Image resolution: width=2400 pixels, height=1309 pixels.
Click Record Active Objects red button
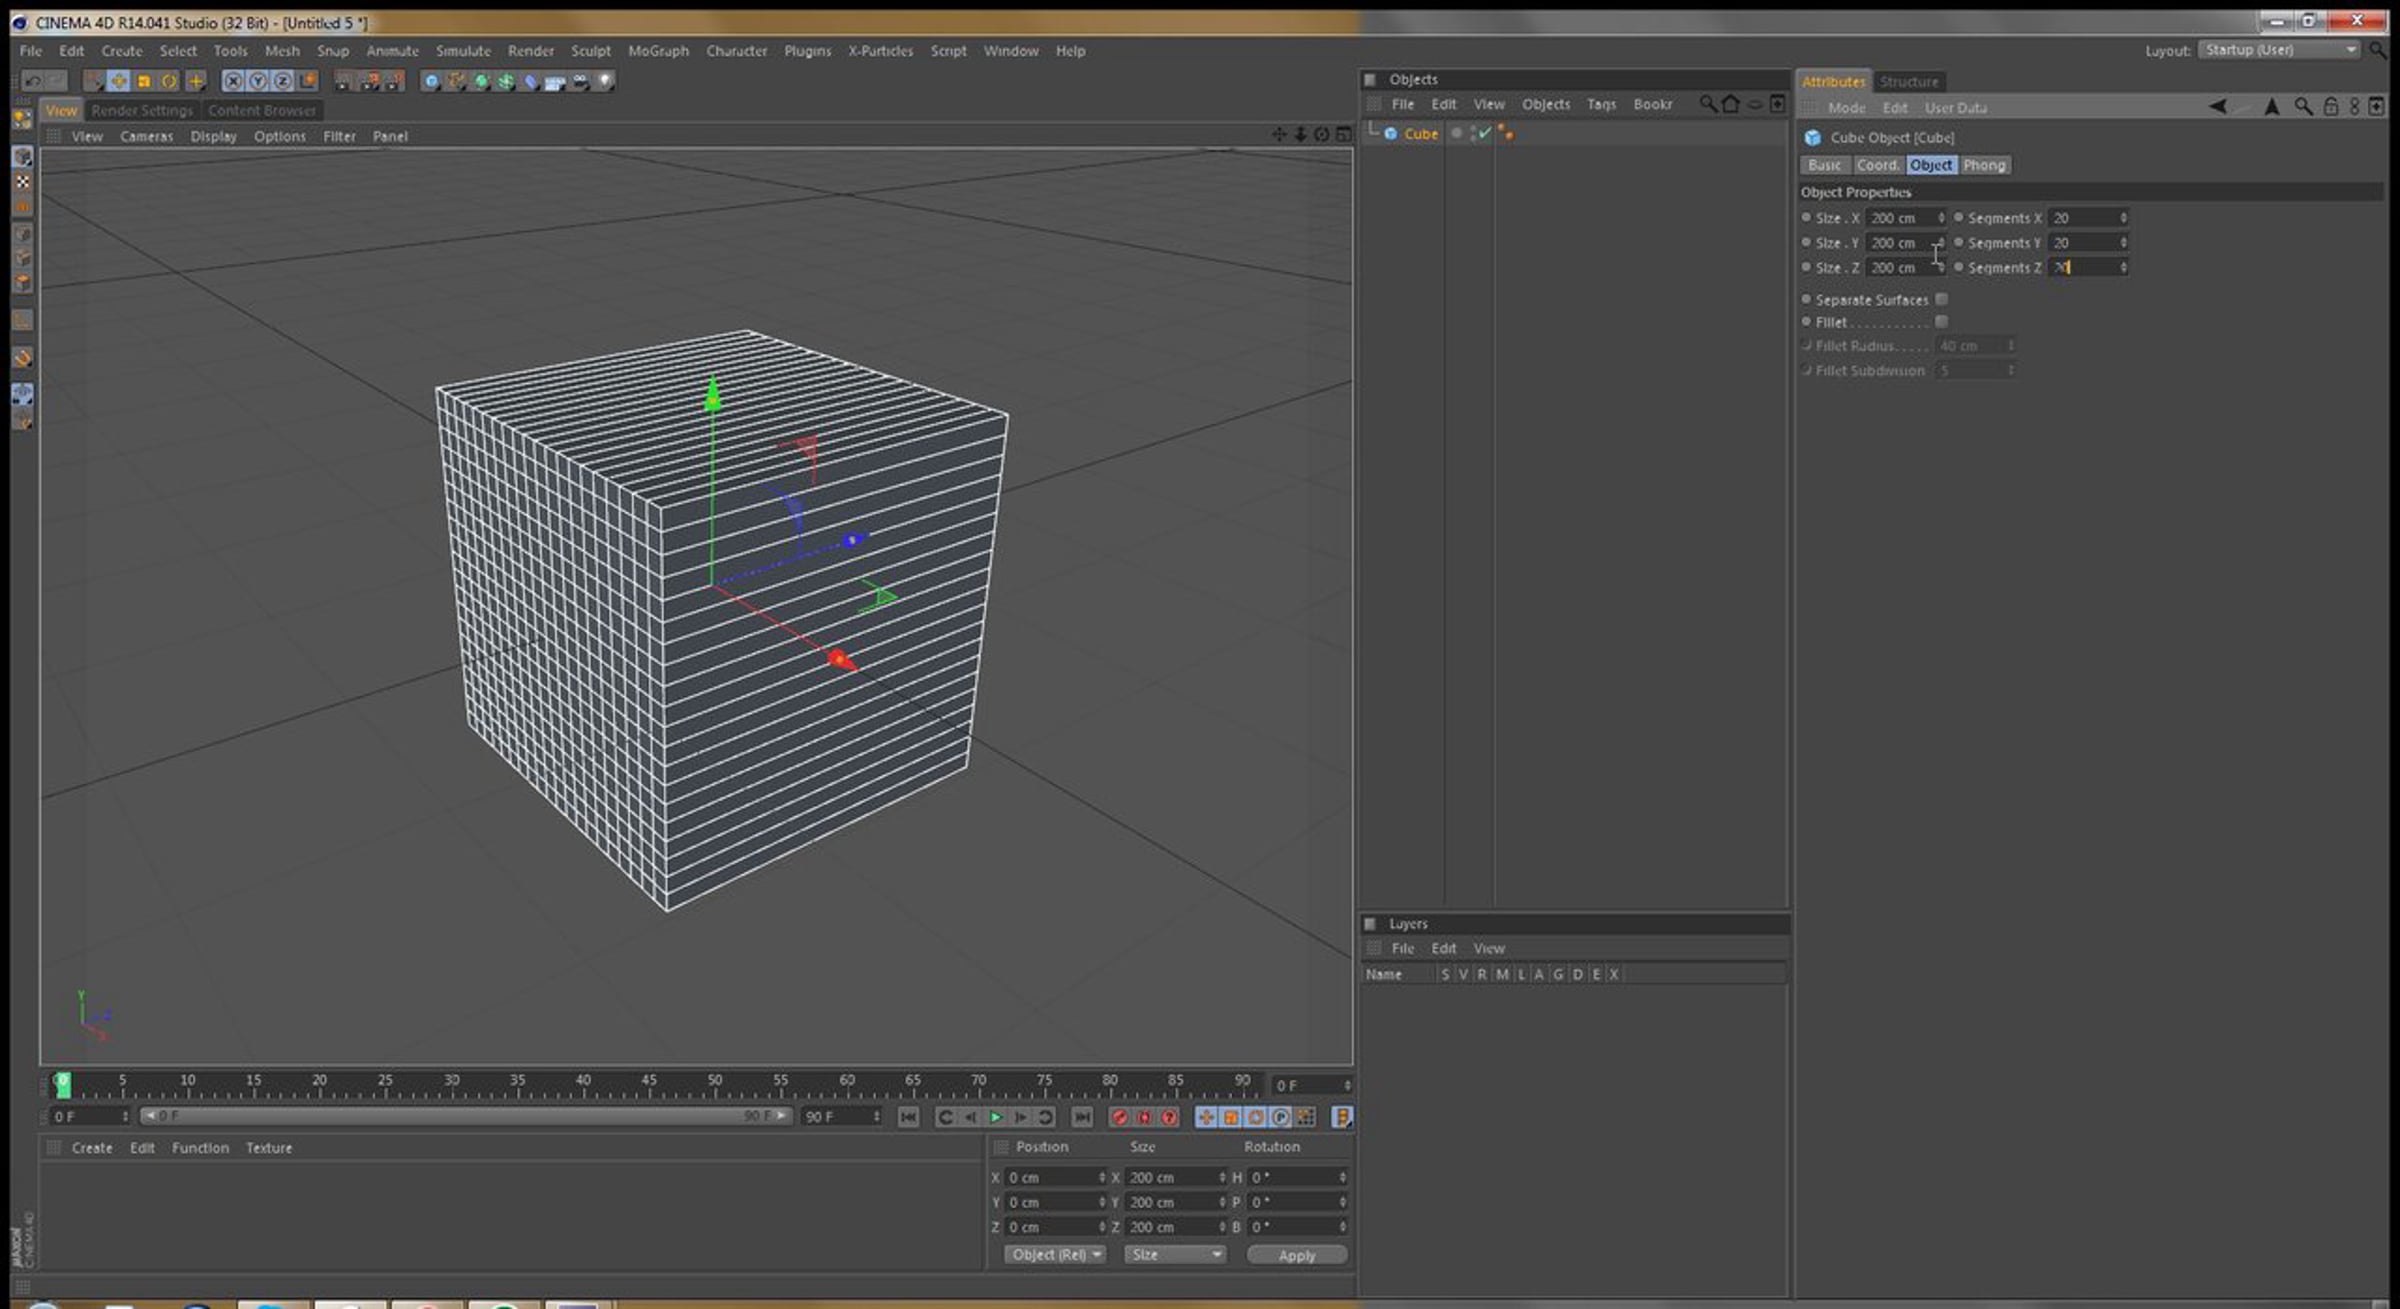[1119, 1117]
